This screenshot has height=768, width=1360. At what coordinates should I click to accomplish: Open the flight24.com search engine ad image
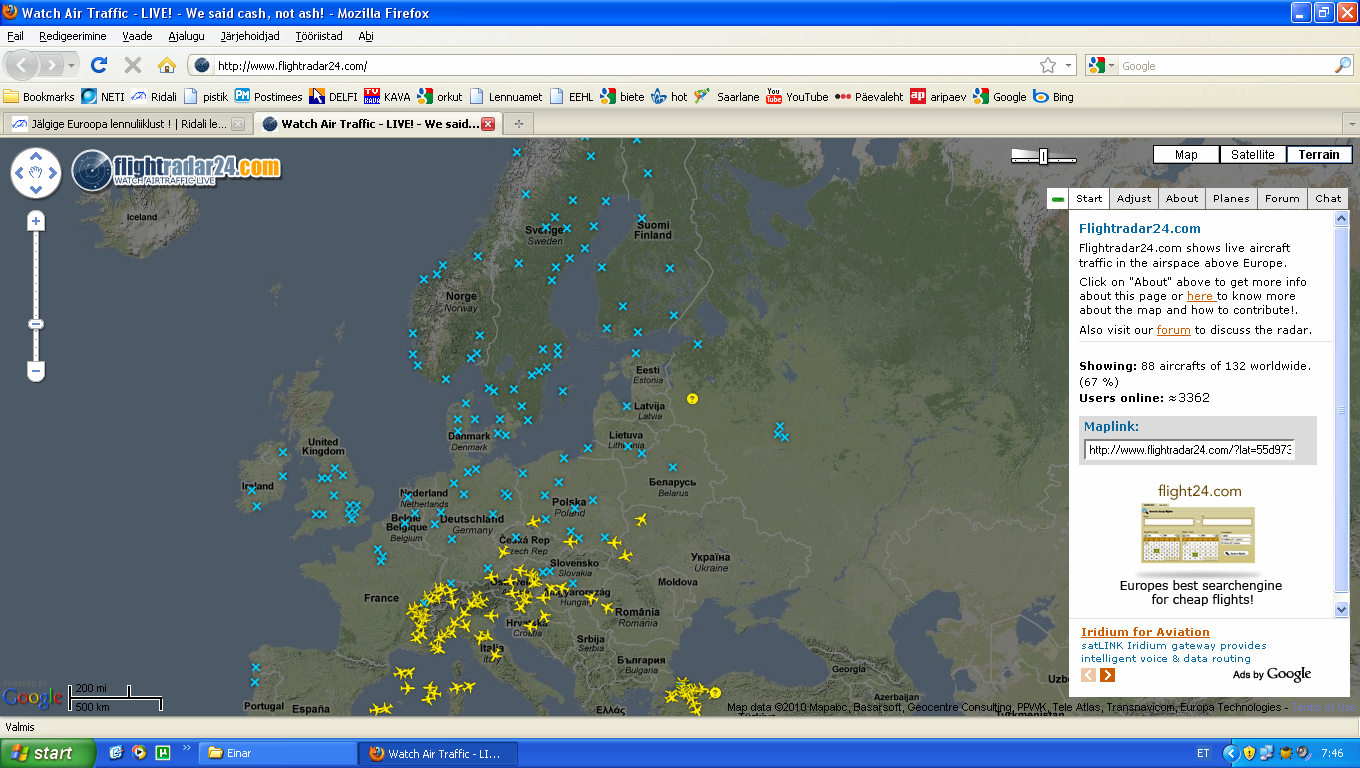1200,536
